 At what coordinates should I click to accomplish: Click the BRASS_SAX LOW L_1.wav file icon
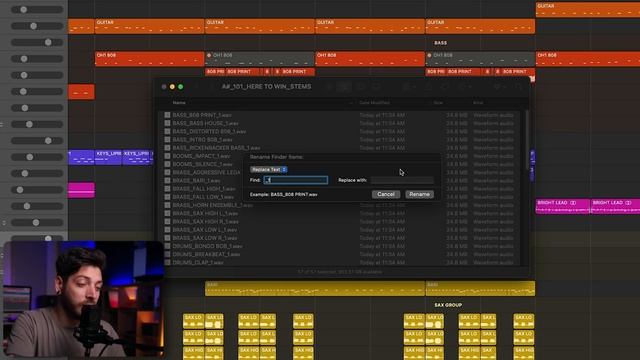(167, 229)
